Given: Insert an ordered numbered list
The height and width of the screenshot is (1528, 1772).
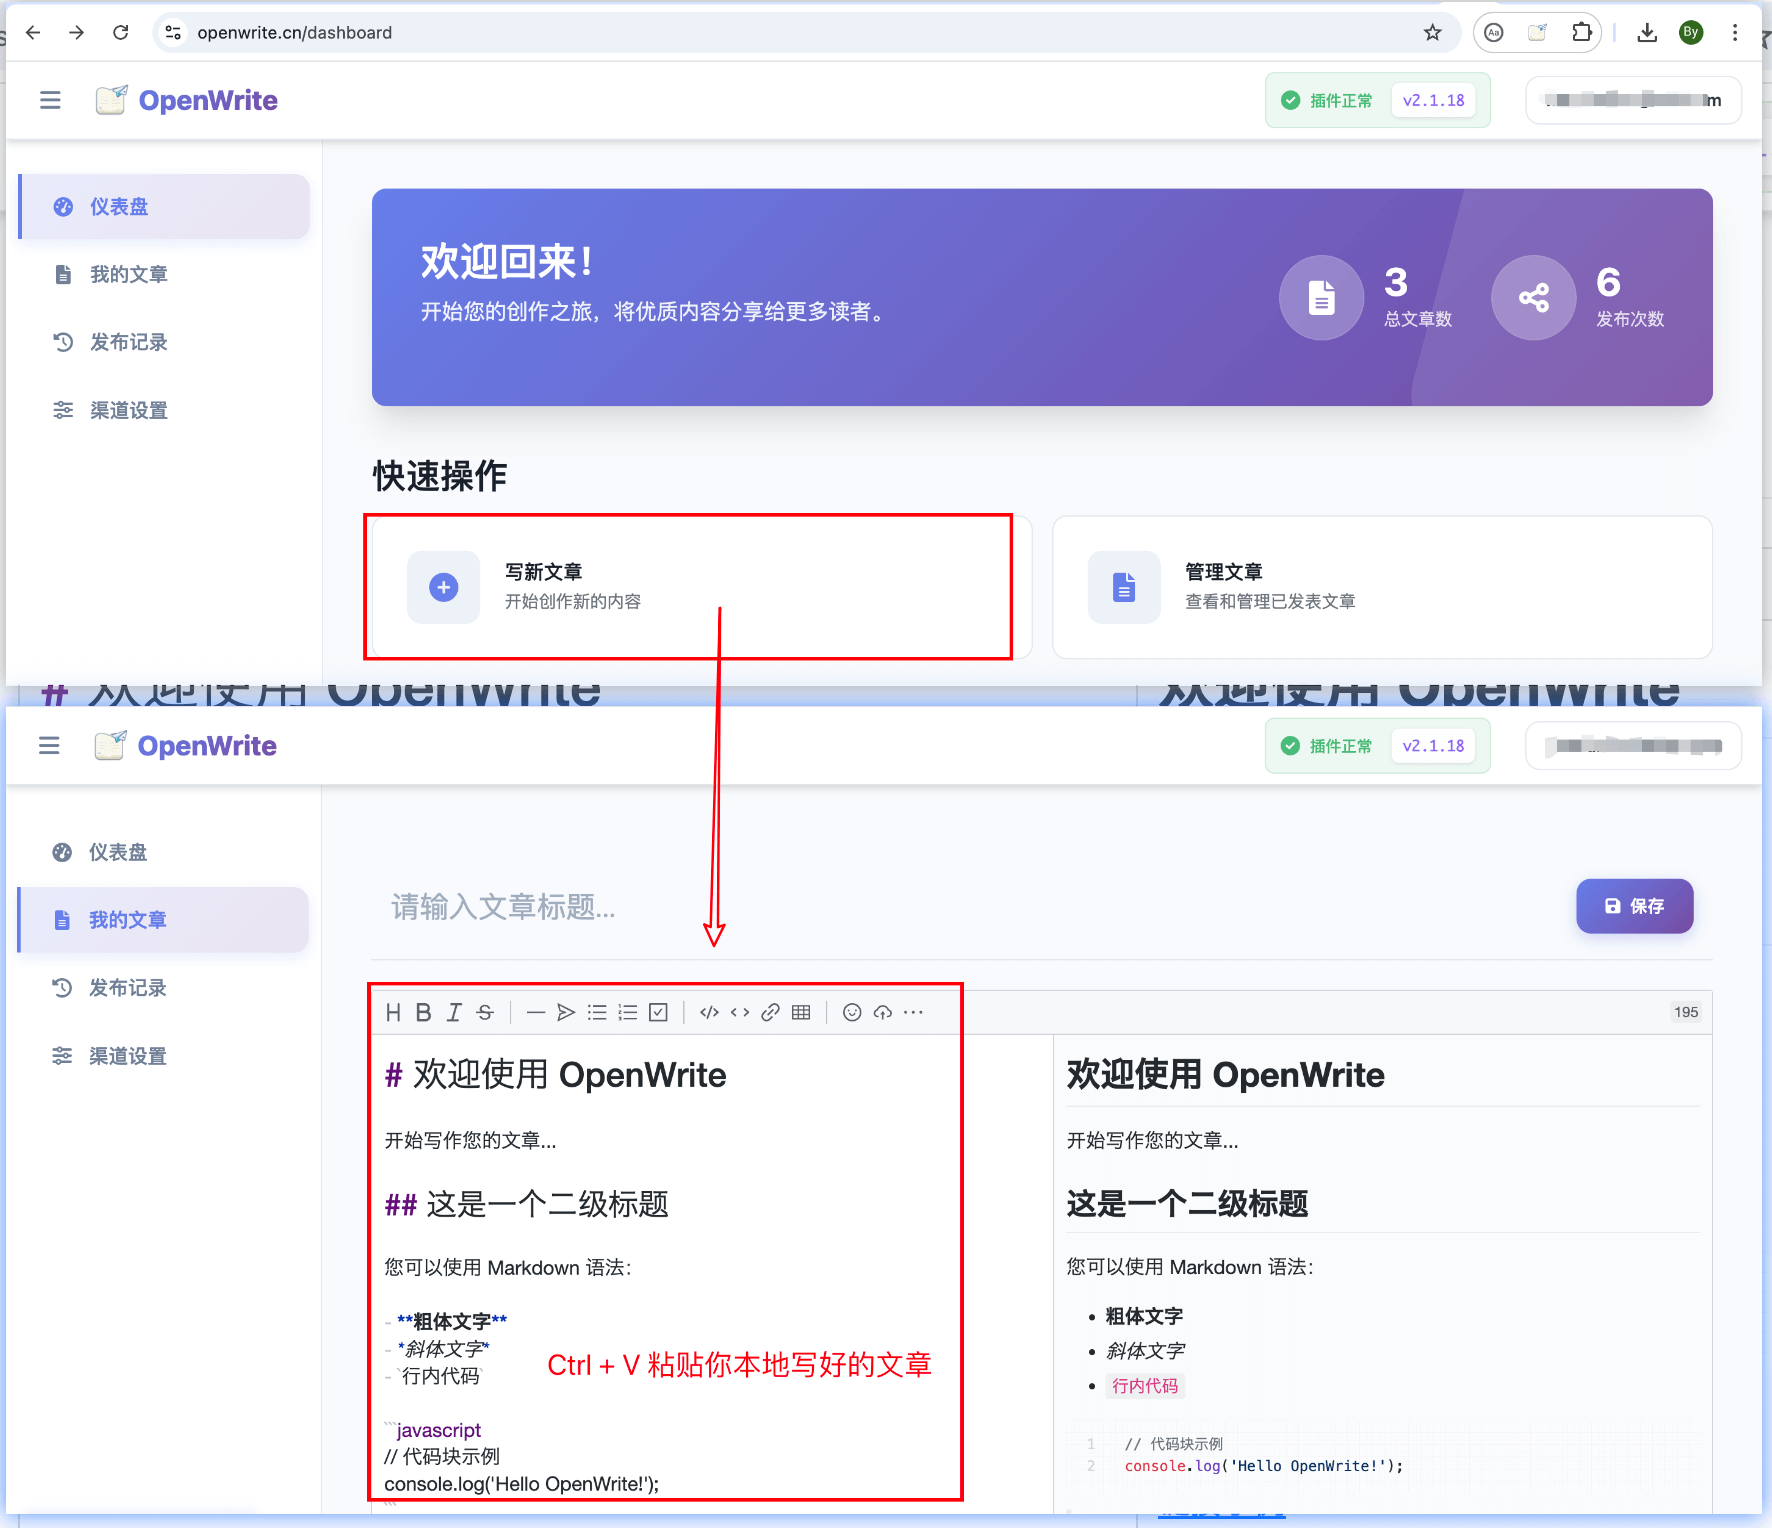Looking at the screenshot, I should (628, 1012).
